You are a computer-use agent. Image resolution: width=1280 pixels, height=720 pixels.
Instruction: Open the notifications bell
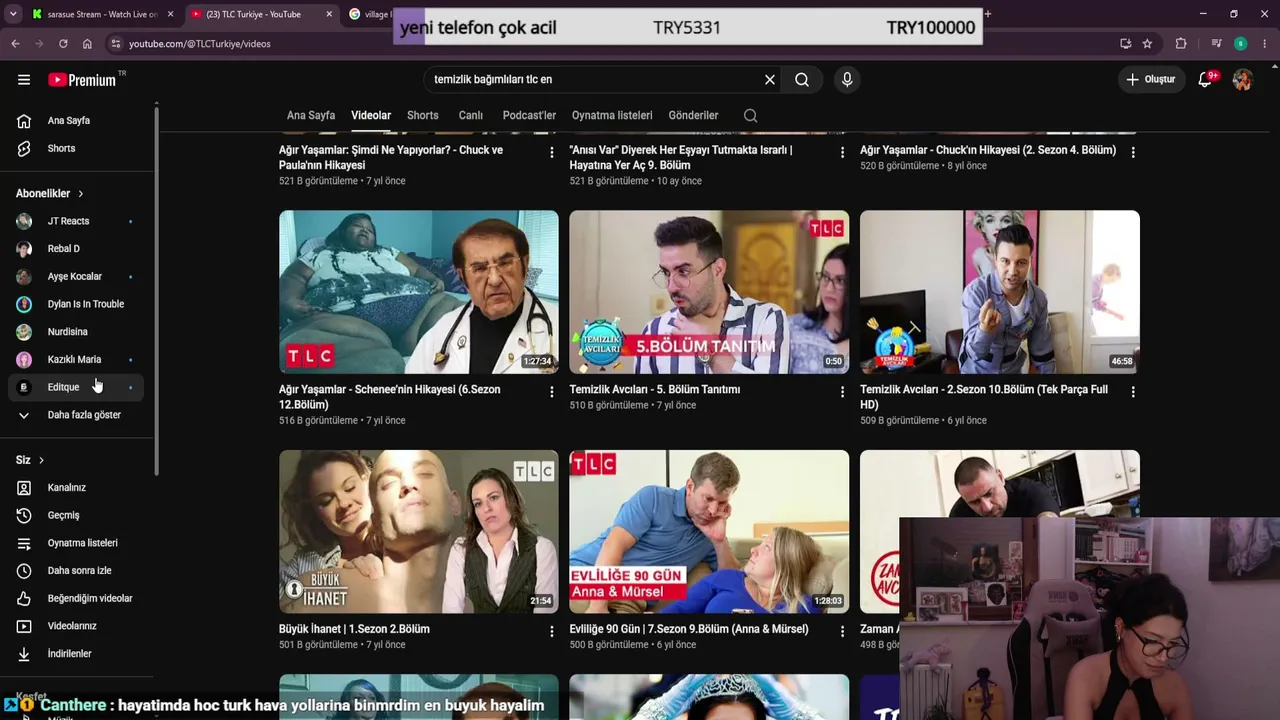coord(1206,80)
